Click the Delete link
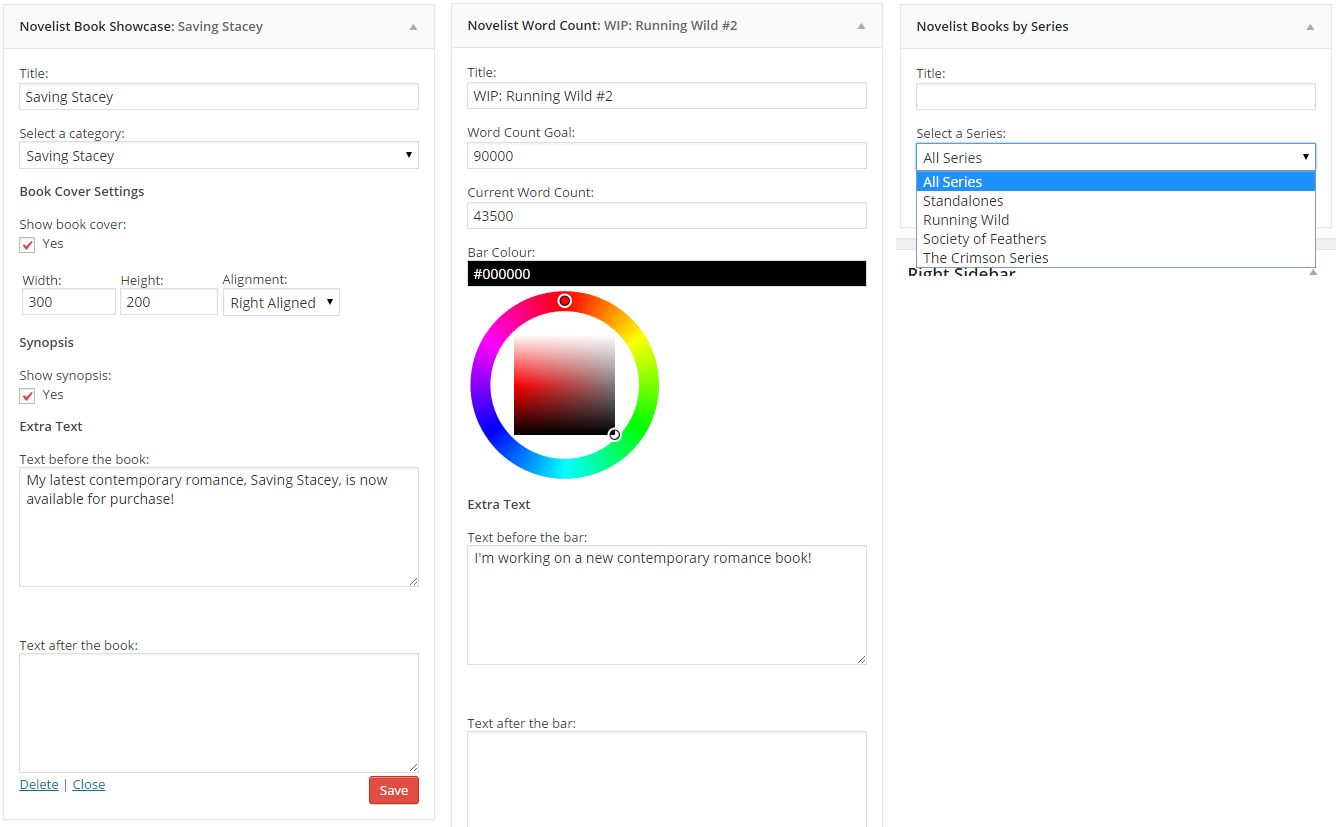Screen dimensions: 1336x827 tap(39, 785)
